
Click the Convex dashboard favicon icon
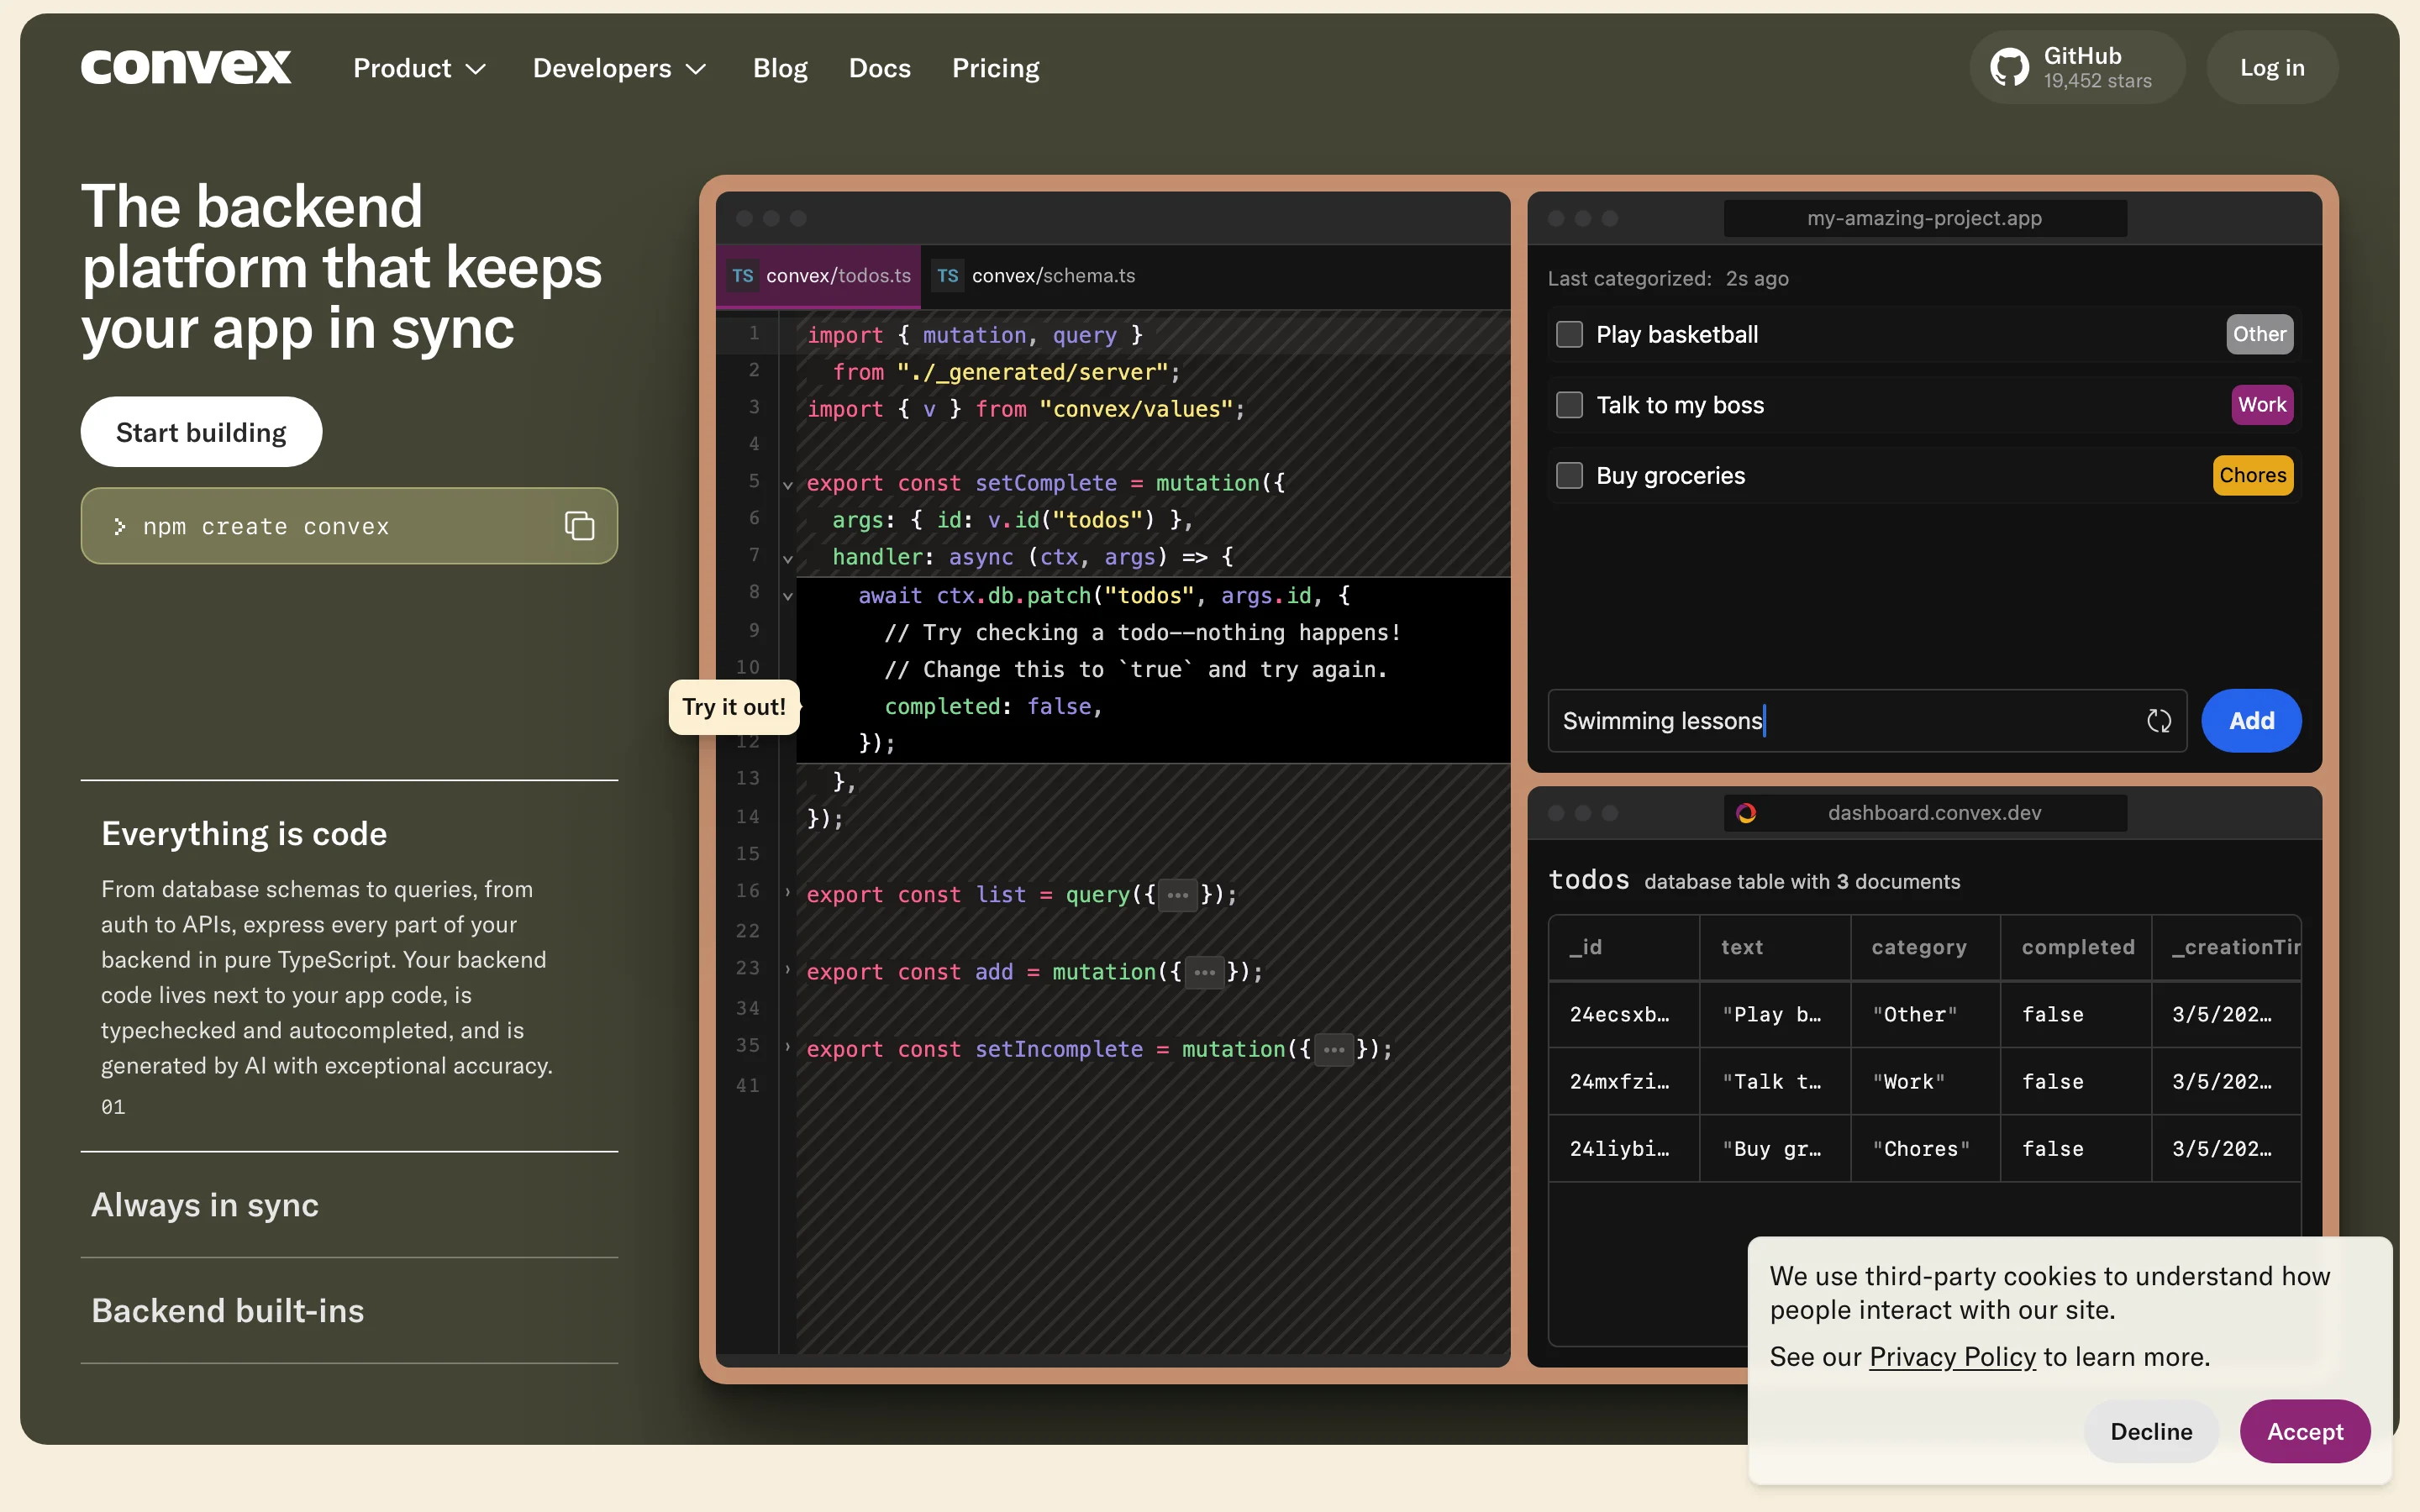coord(1746,813)
